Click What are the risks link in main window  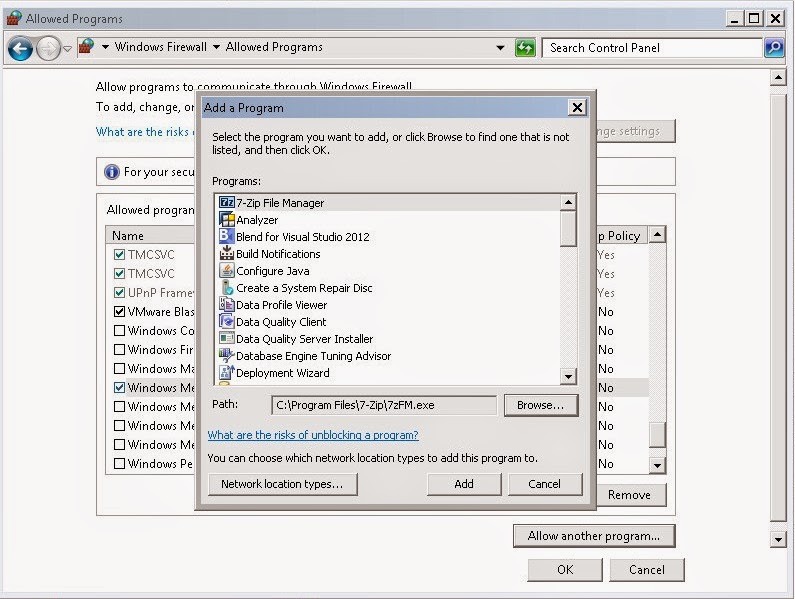(x=144, y=132)
